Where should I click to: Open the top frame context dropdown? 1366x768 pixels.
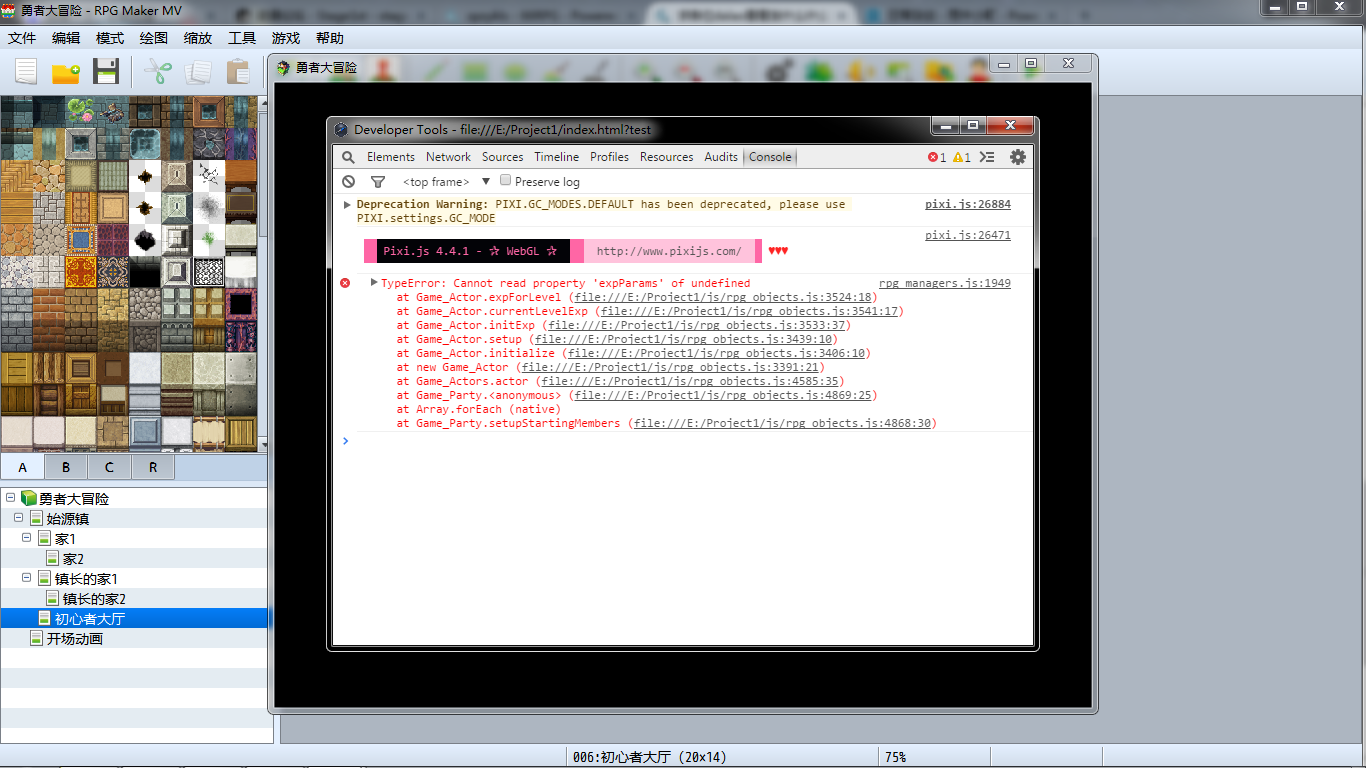446,182
